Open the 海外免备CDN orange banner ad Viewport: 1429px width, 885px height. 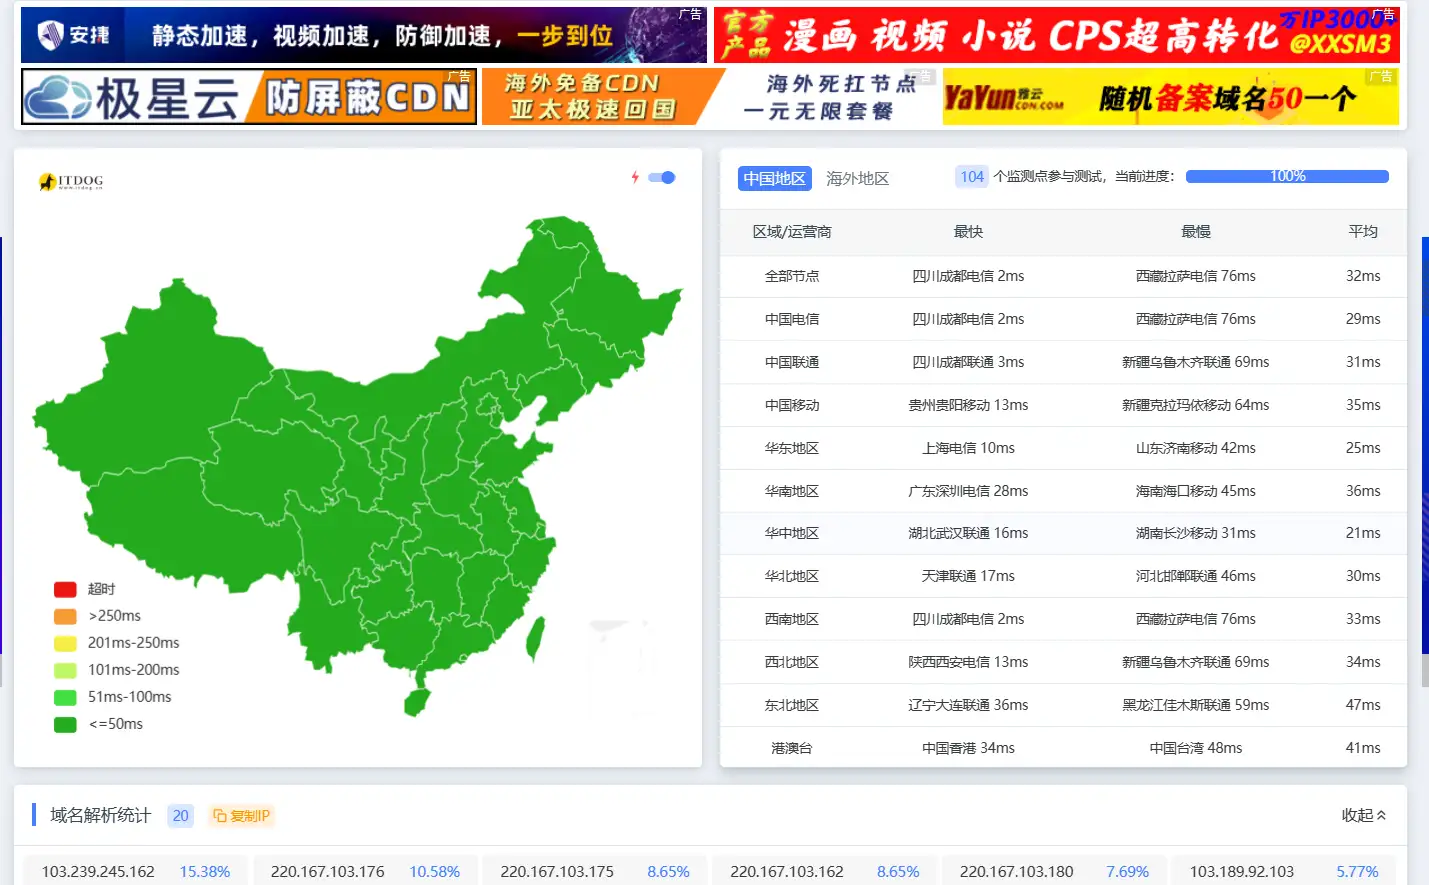tap(602, 97)
